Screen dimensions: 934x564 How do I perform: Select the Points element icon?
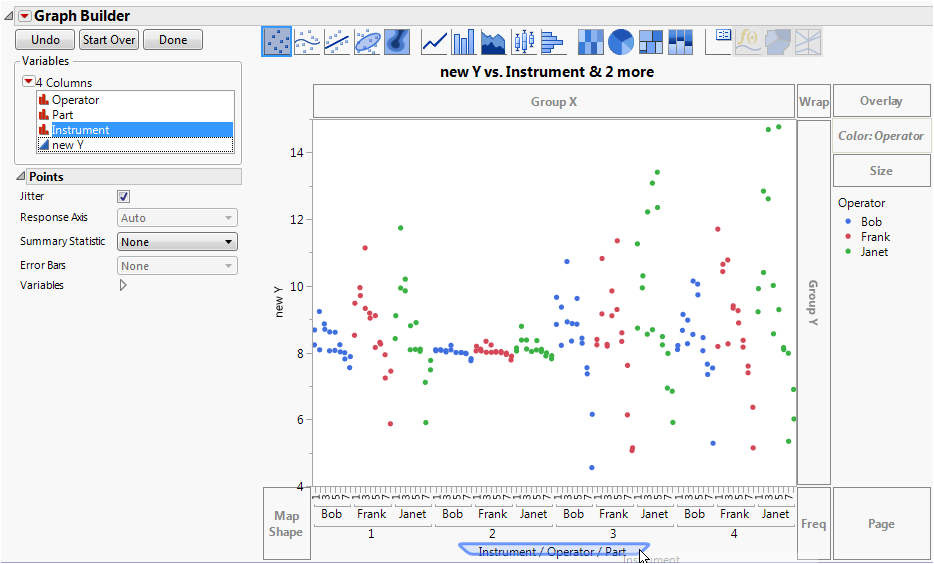click(x=277, y=41)
